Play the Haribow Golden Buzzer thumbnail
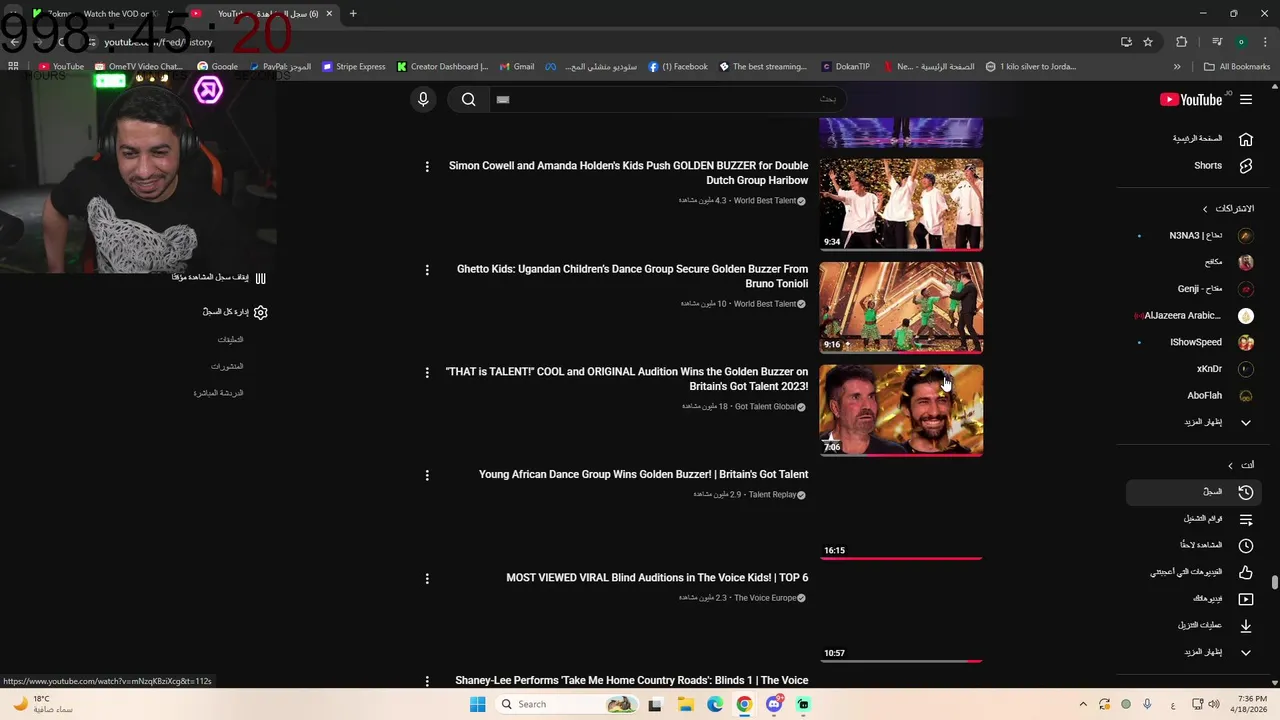The height and width of the screenshot is (720, 1280). 901,204
